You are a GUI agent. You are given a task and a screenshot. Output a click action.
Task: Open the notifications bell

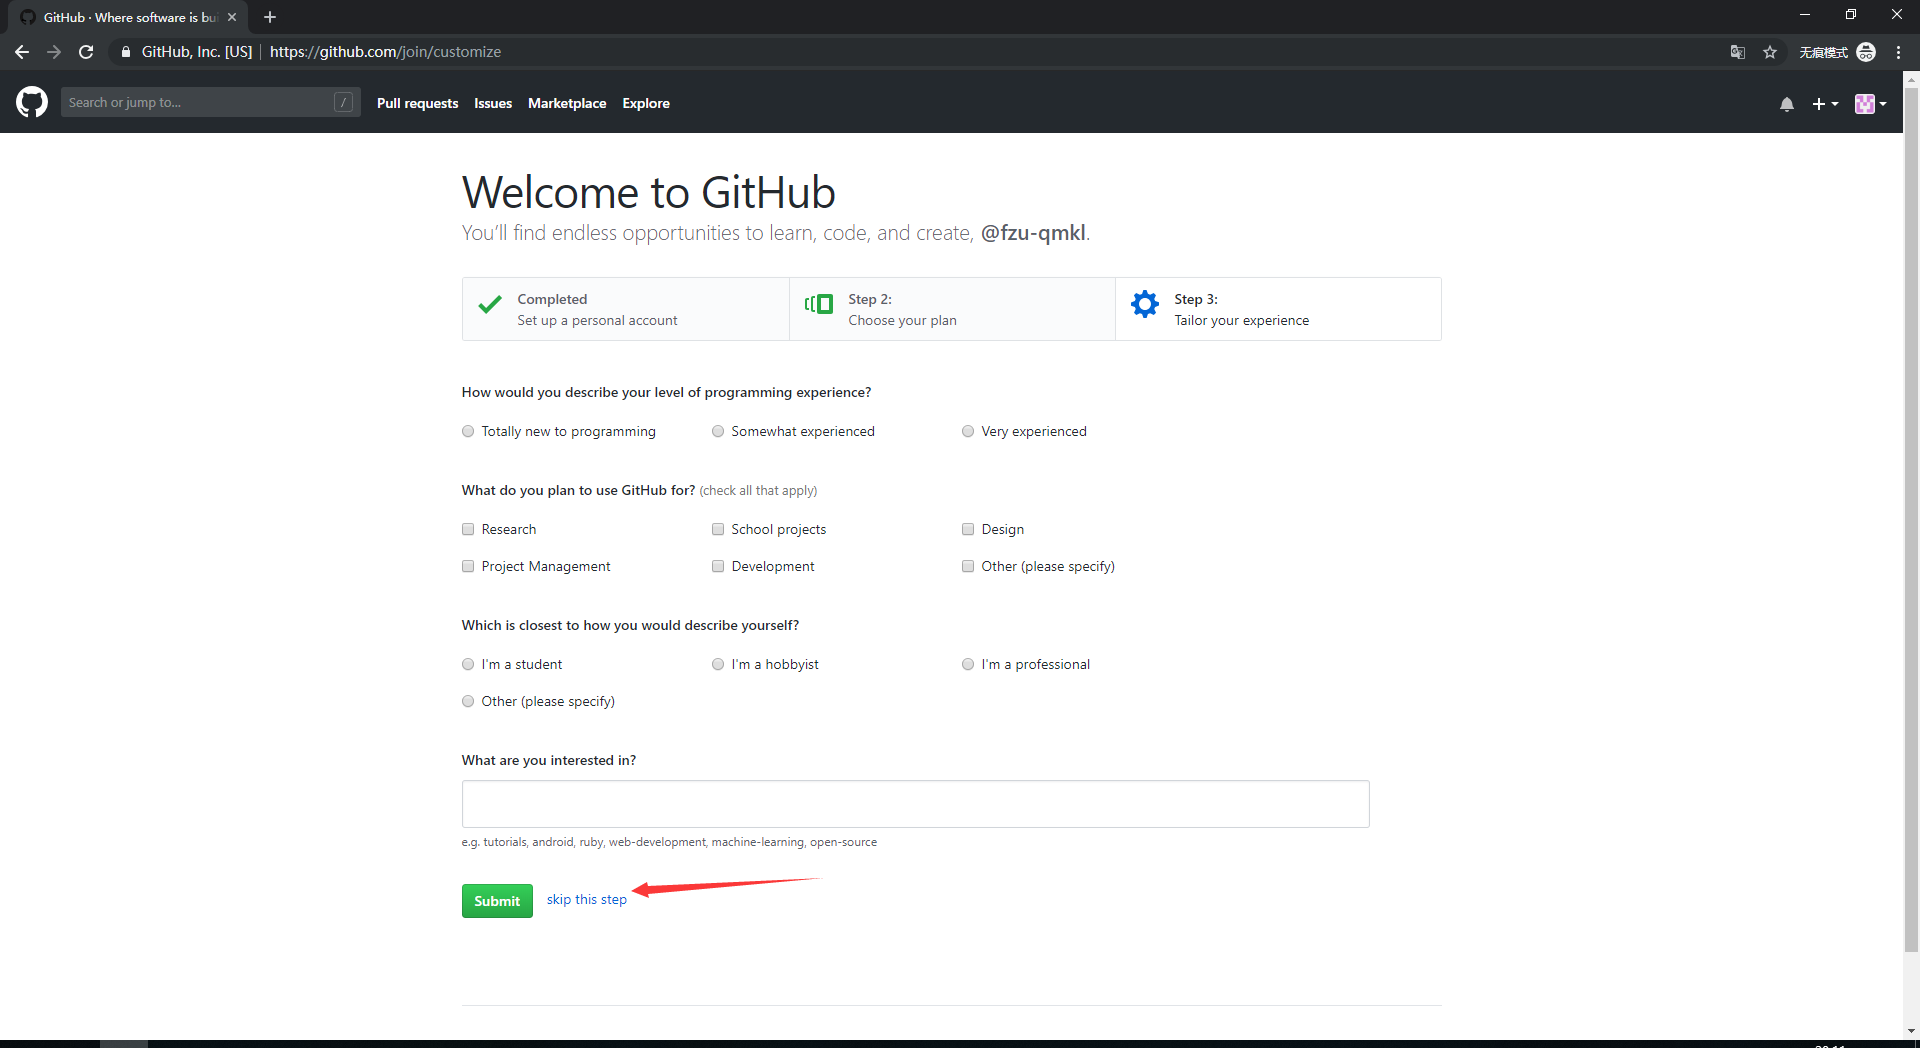pos(1787,104)
